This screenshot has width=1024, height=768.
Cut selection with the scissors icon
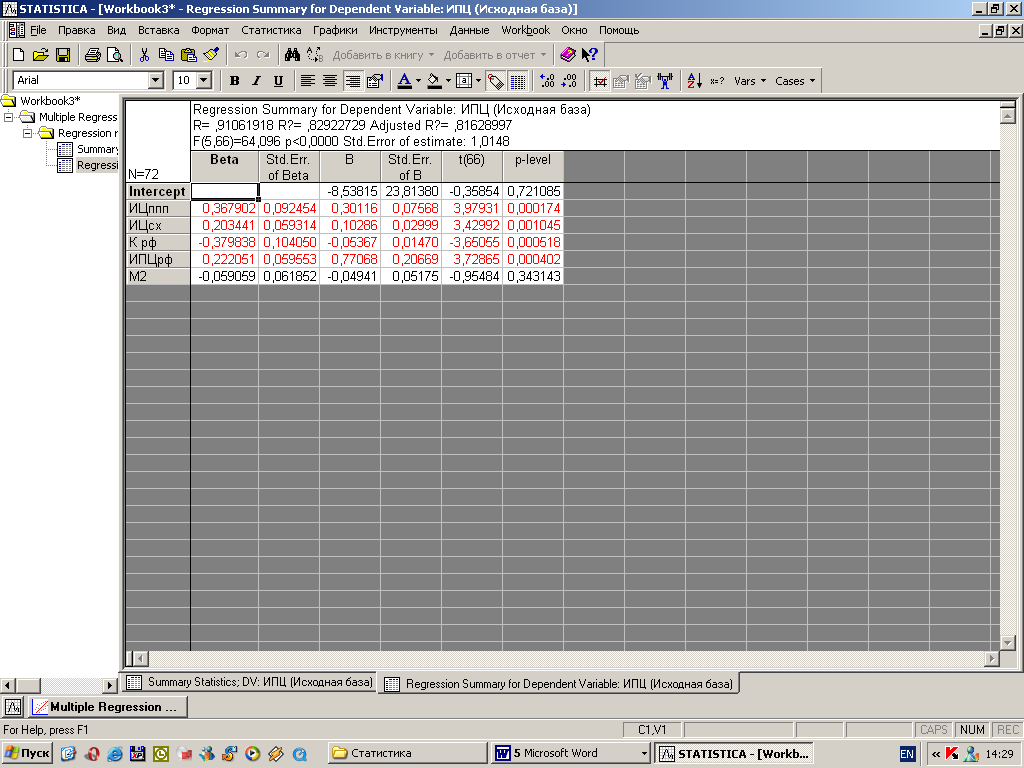[x=144, y=55]
